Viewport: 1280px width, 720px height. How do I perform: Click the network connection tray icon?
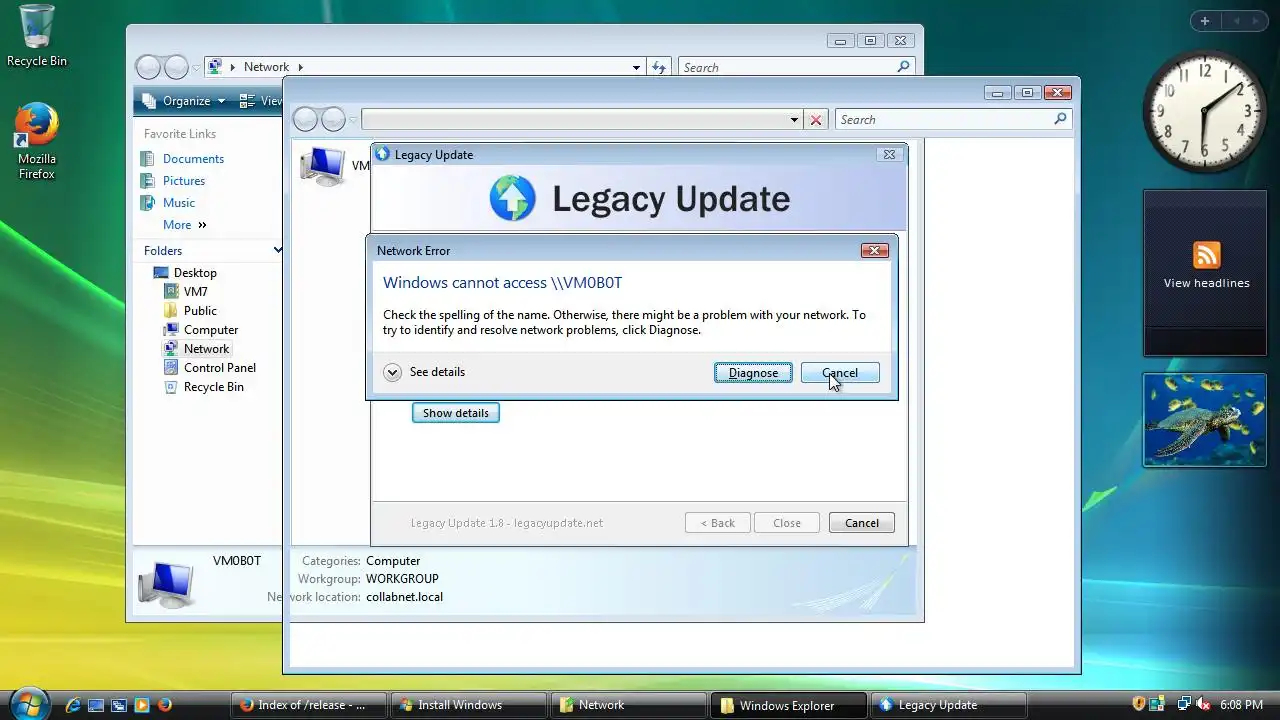coord(1184,704)
